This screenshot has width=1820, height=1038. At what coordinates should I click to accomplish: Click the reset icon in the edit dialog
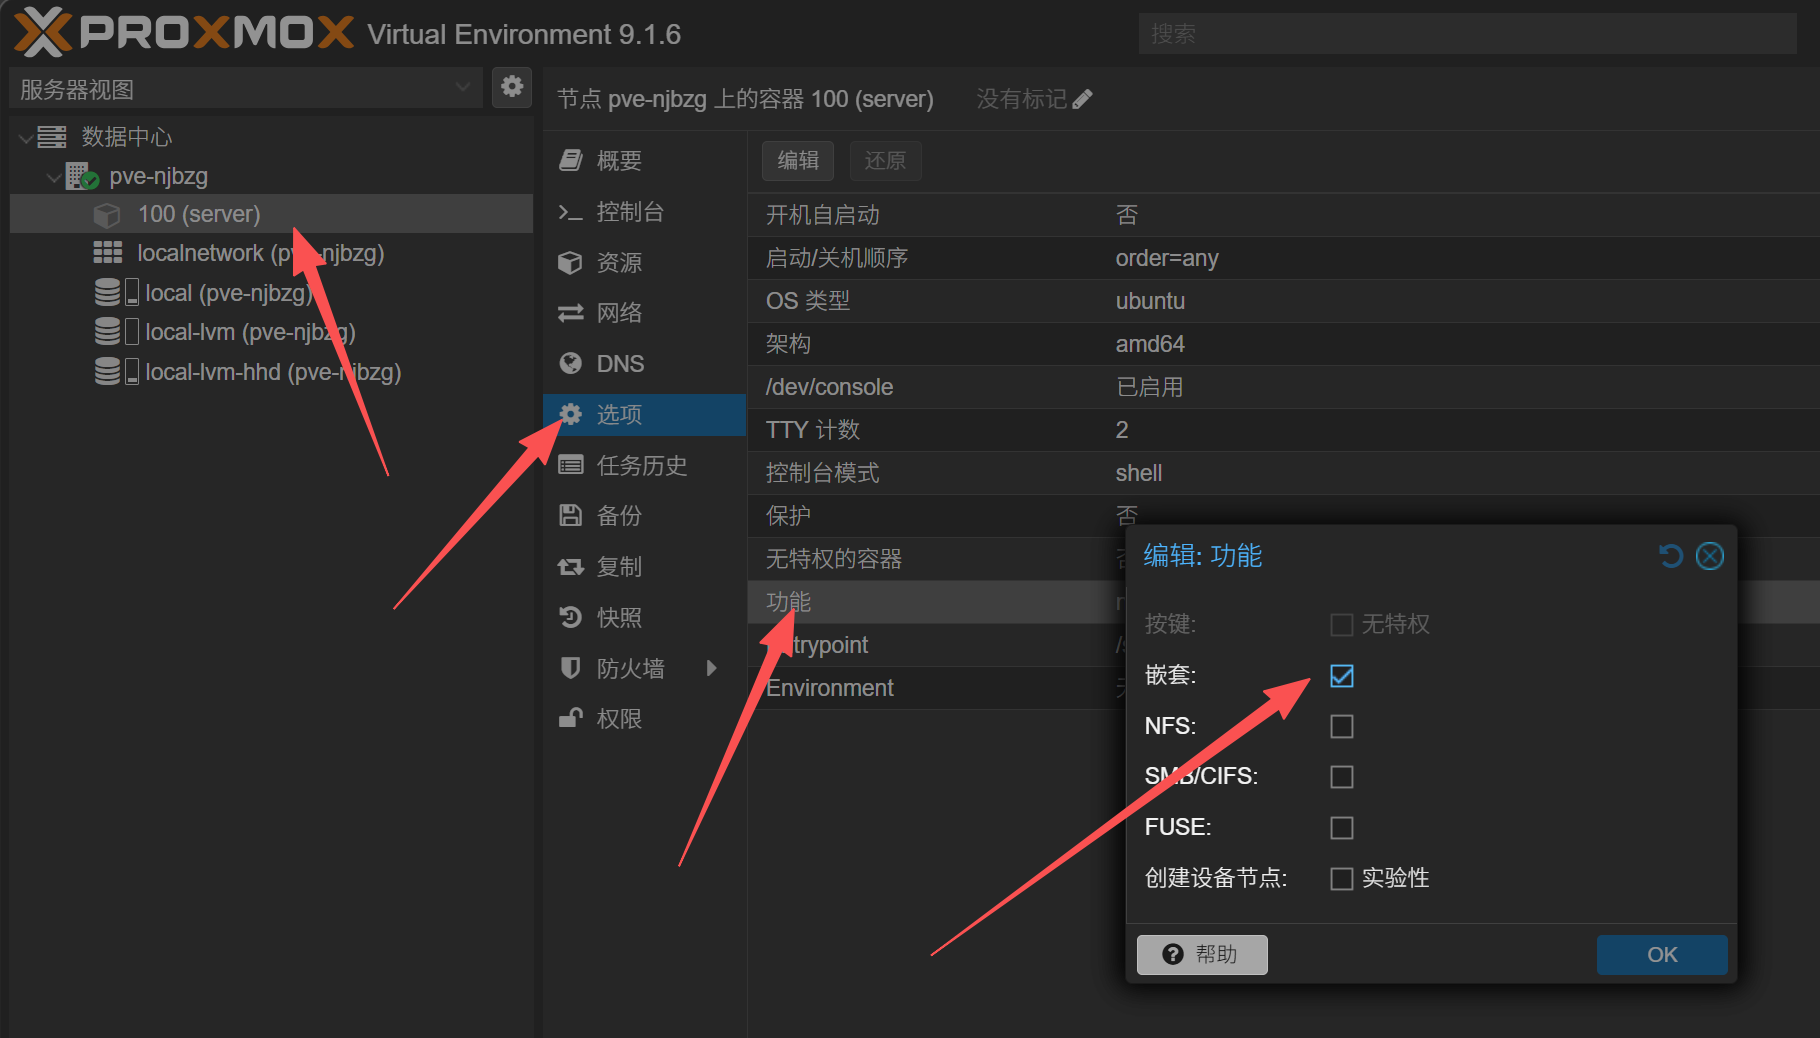1670,556
